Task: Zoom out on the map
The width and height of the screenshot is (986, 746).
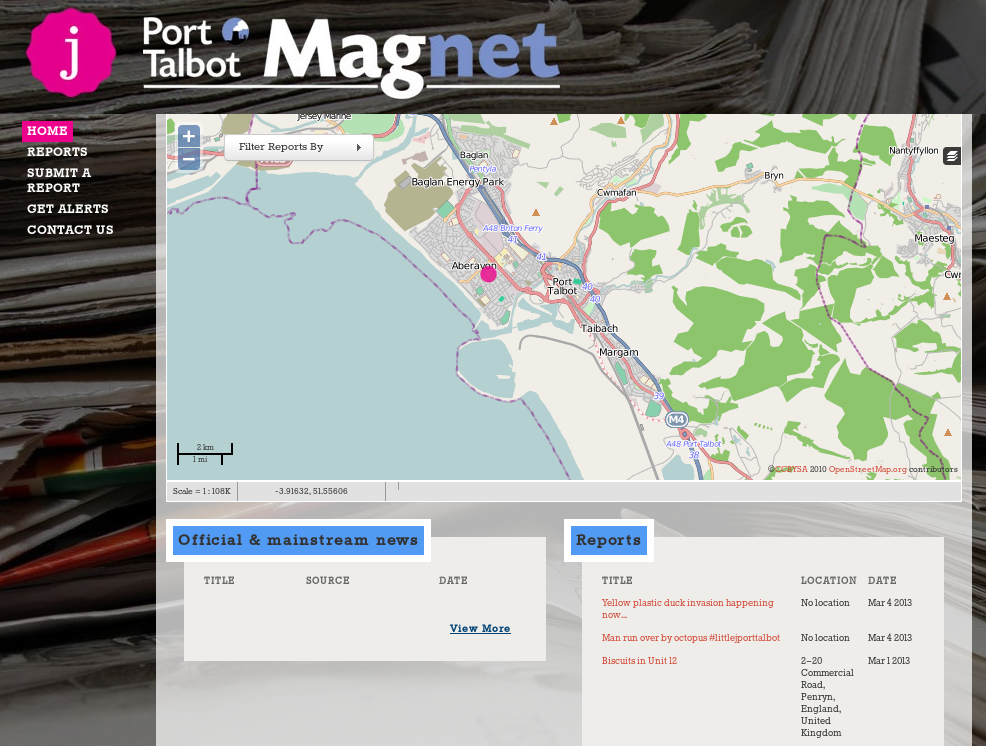Action: [x=189, y=159]
